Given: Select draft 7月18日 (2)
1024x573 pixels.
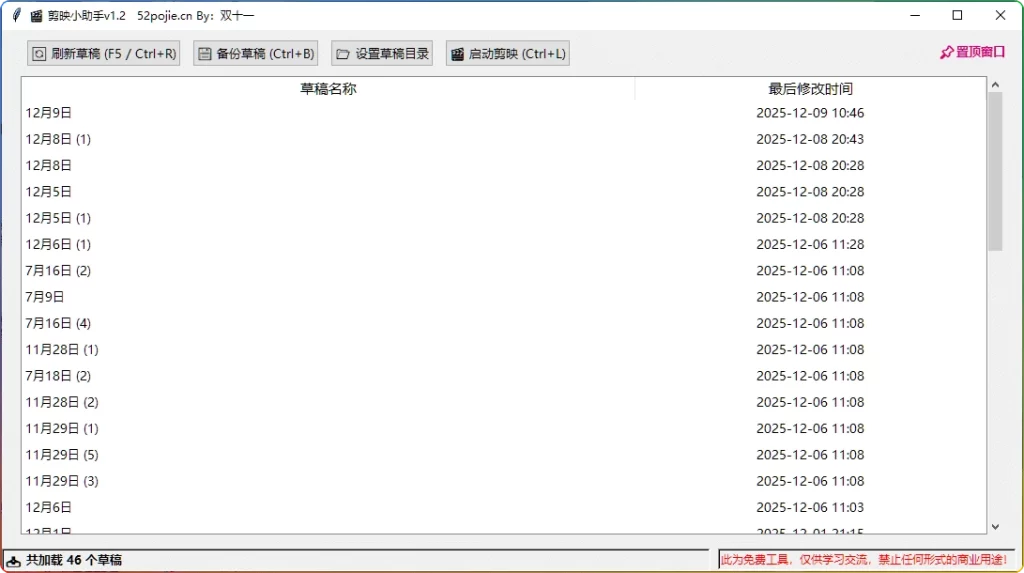Looking at the screenshot, I should 504,376.
